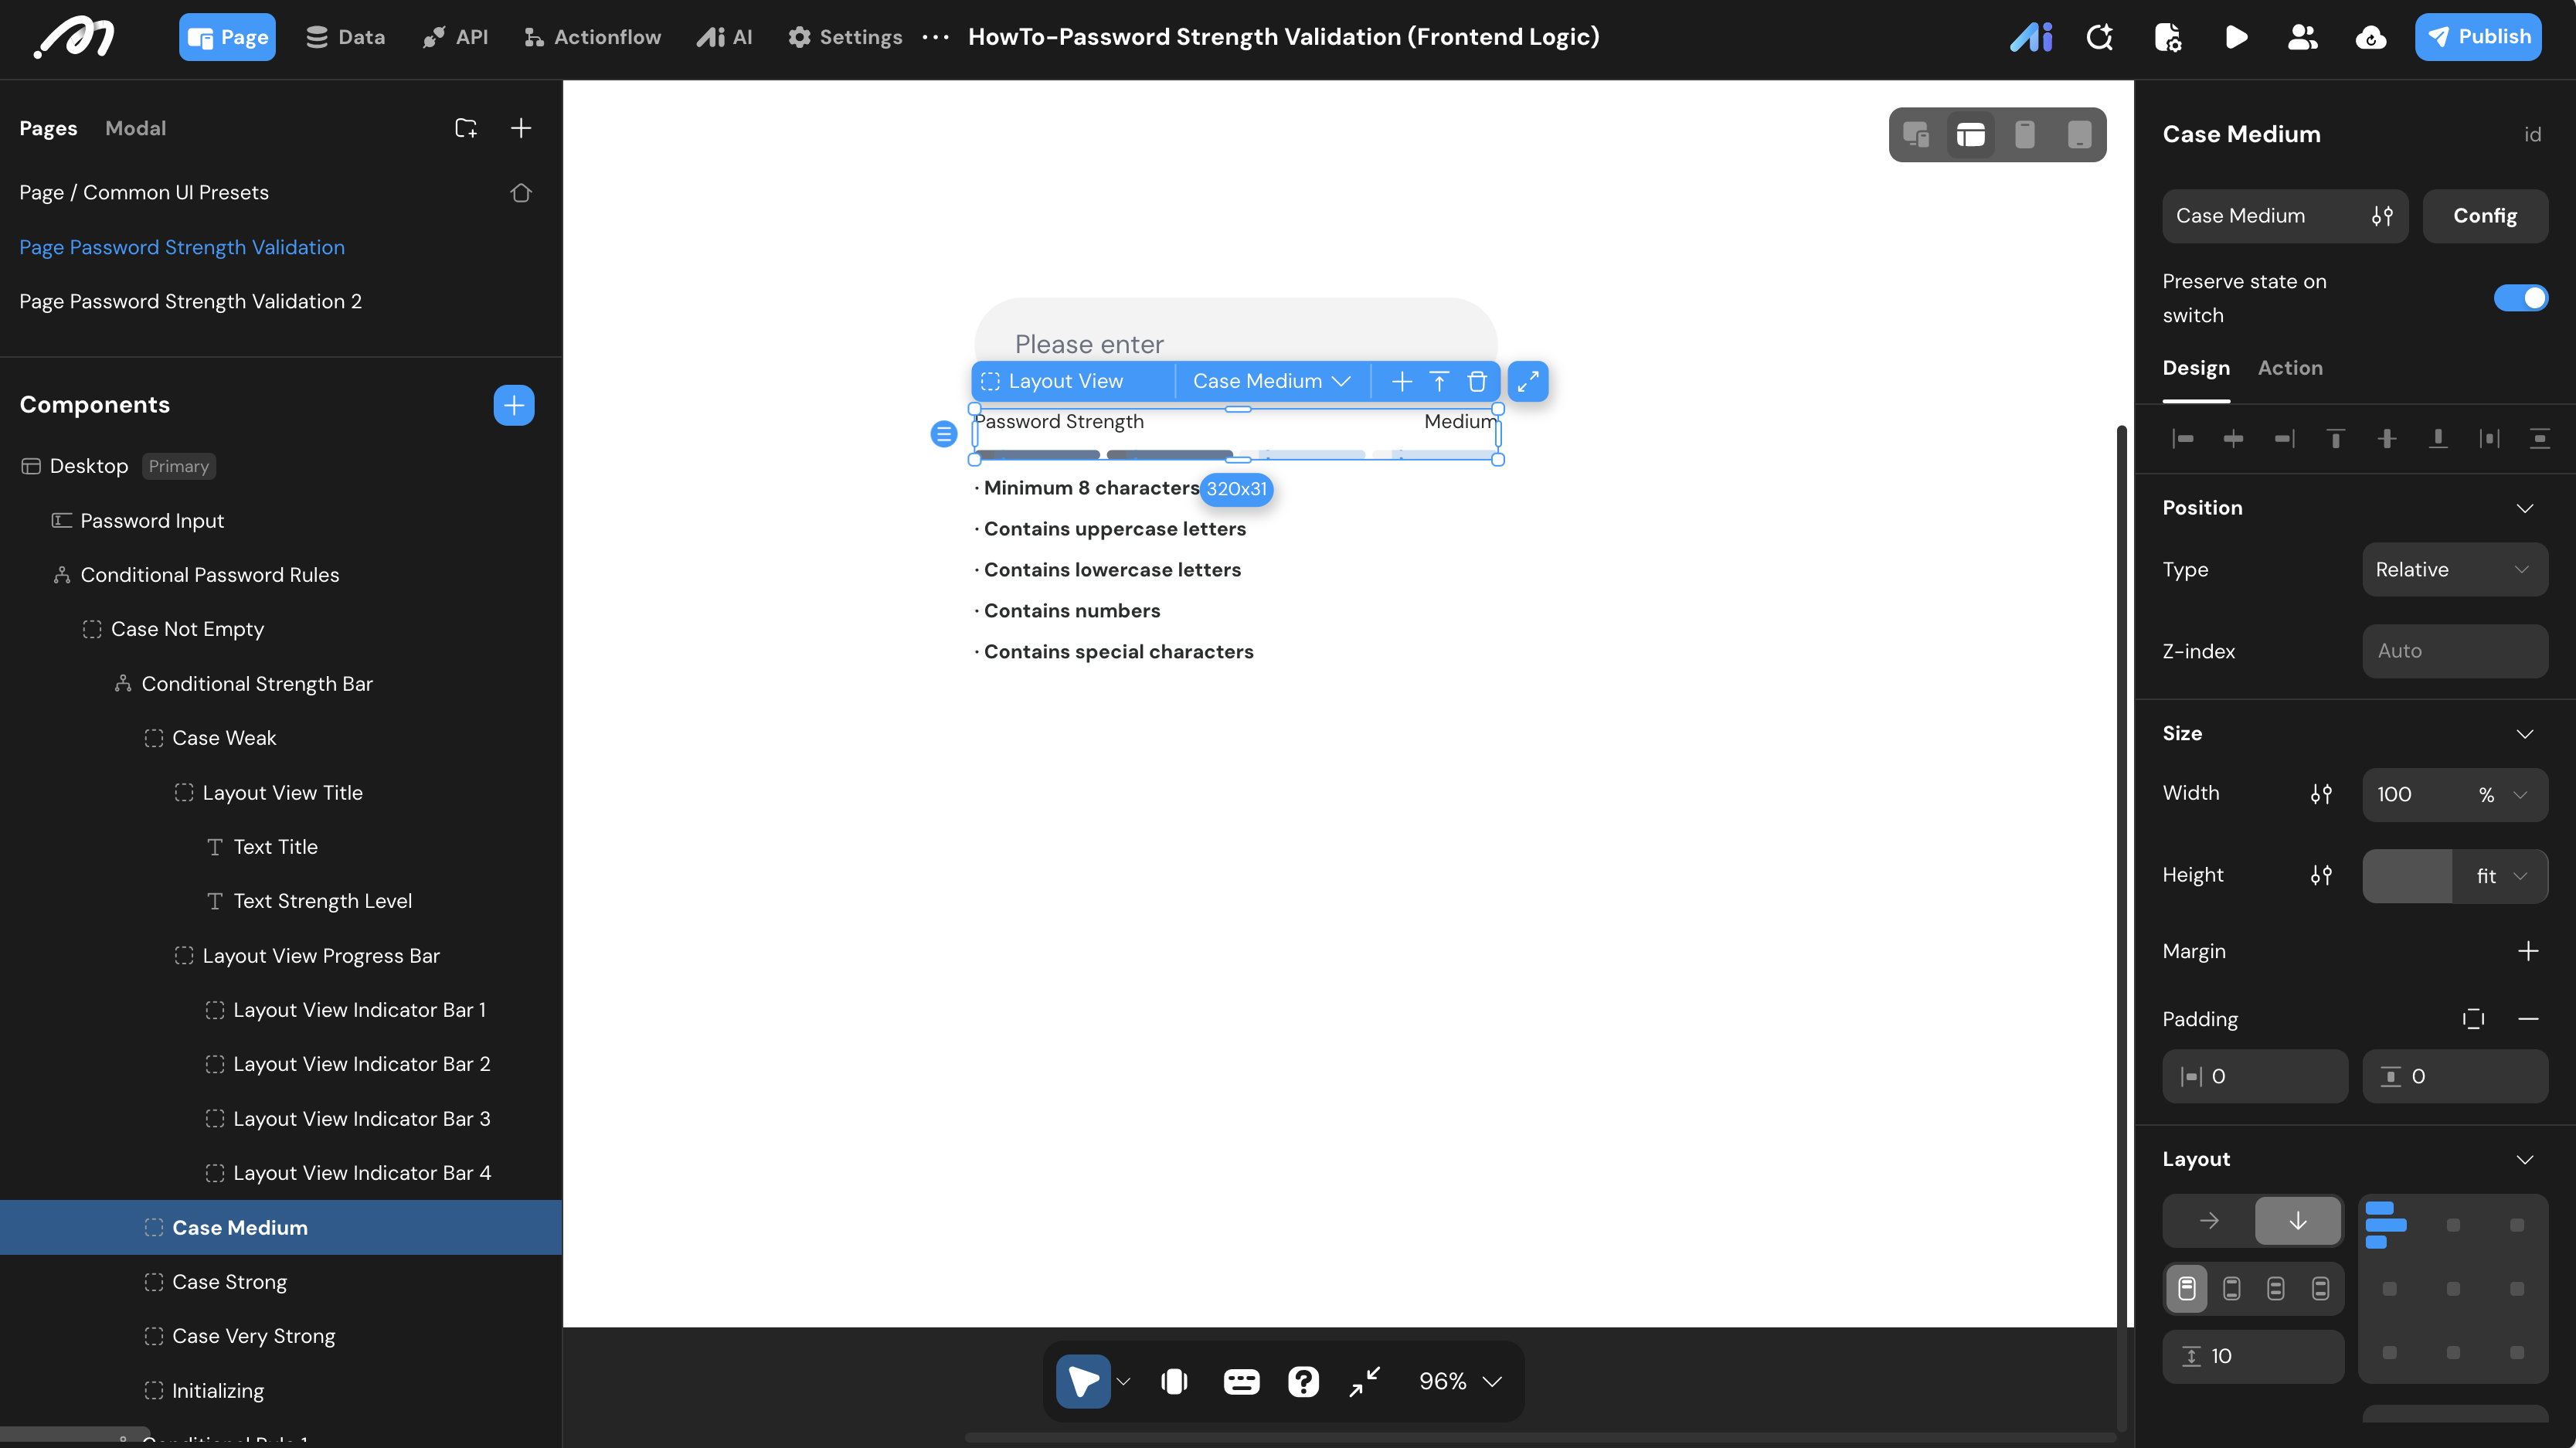The height and width of the screenshot is (1448, 2576).
Task: Open the AI tab in the top navigation
Action: pyautogui.click(x=724, y=37)
